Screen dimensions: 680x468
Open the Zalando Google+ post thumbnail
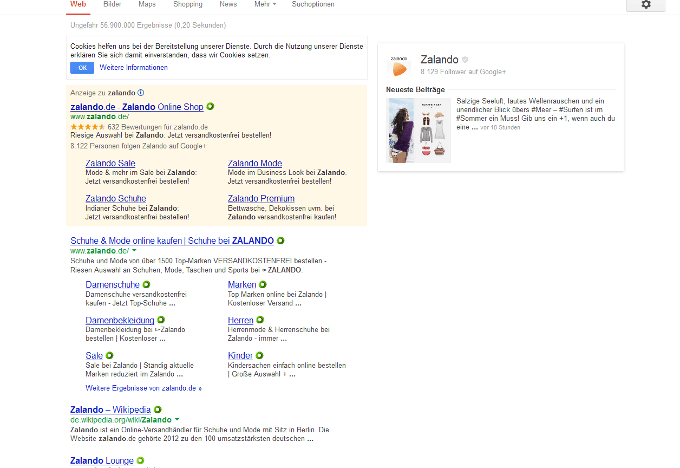[418, 130]
